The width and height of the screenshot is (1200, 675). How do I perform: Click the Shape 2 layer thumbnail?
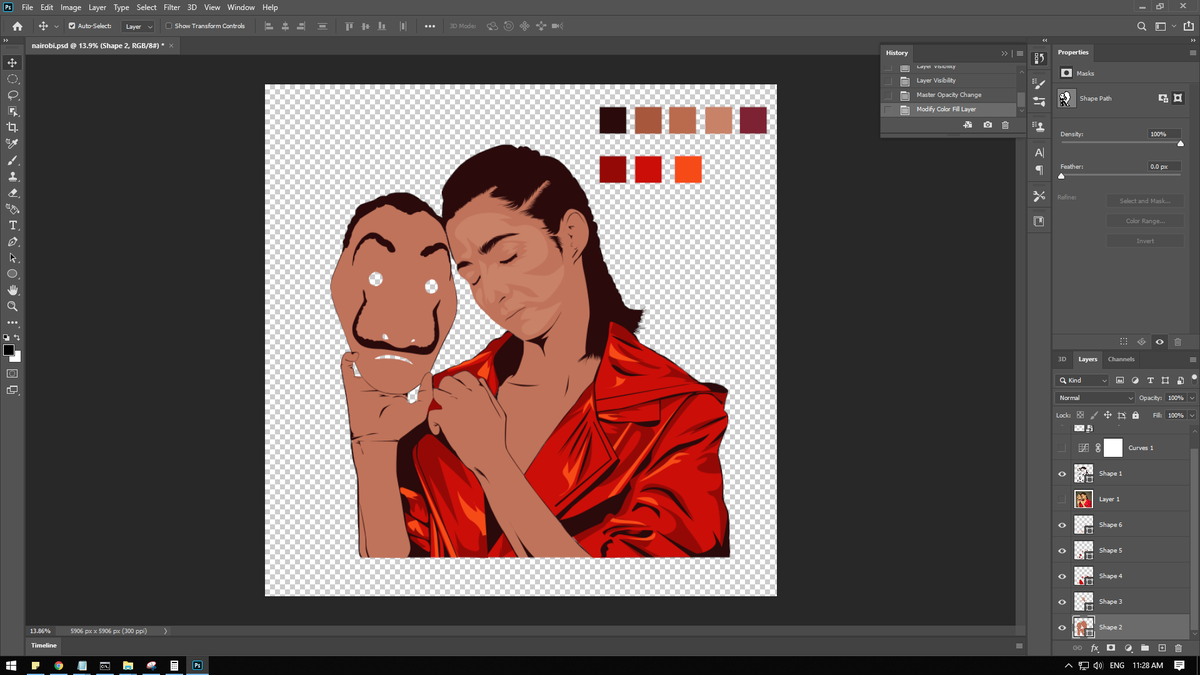coord(1083,627)
